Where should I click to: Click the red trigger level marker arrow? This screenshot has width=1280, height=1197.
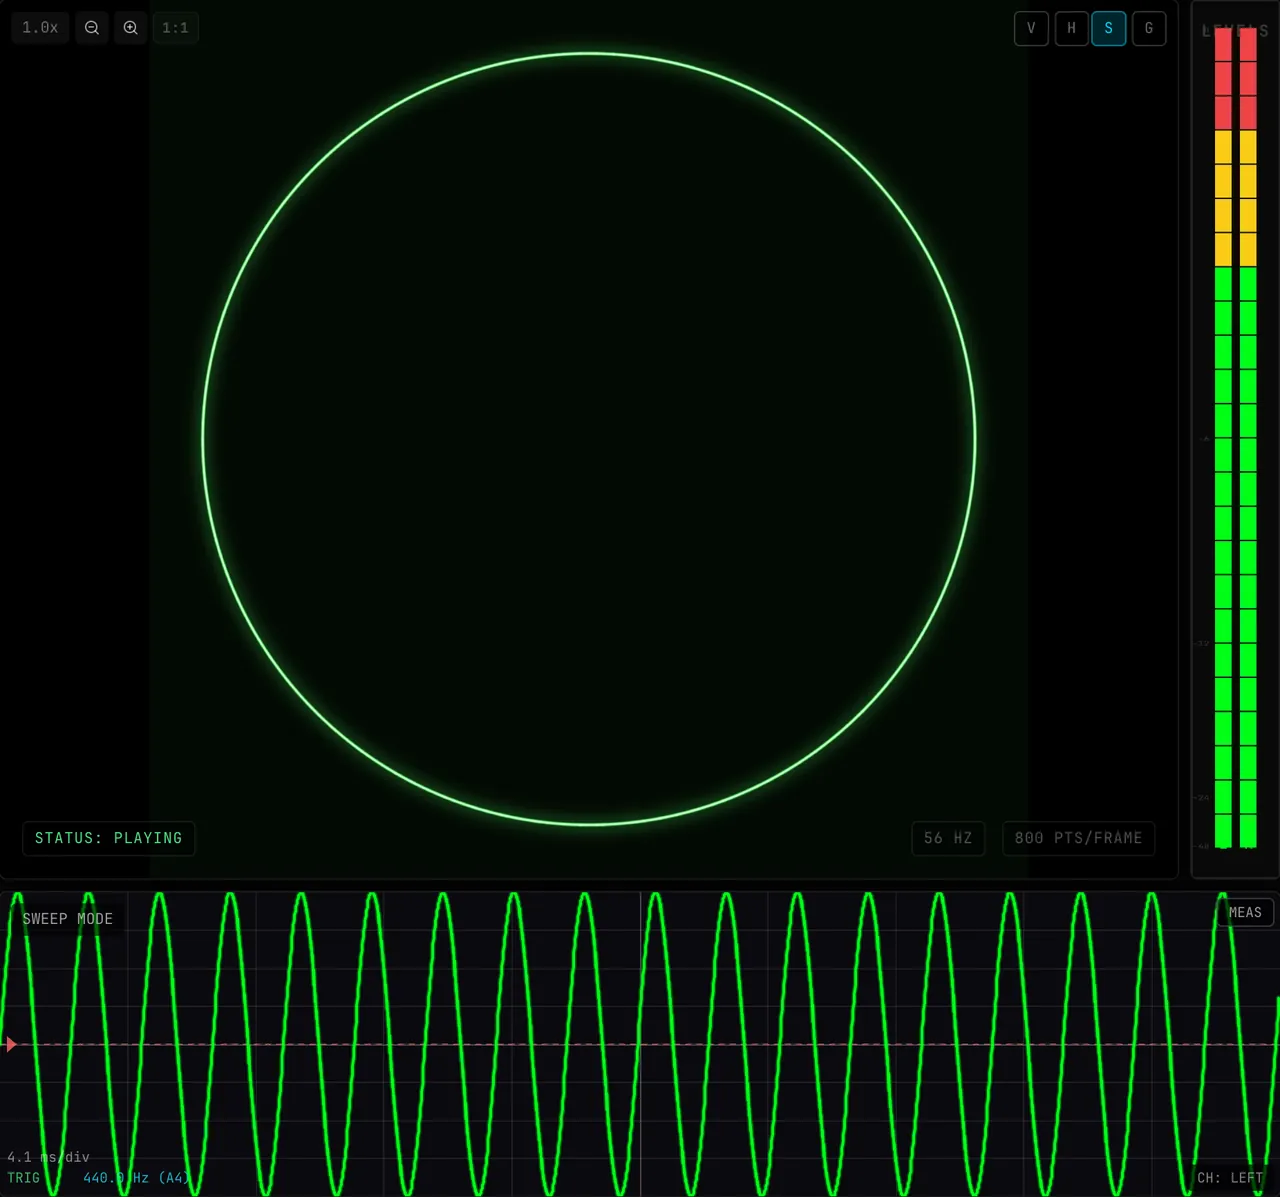[x=11, y=1044]
